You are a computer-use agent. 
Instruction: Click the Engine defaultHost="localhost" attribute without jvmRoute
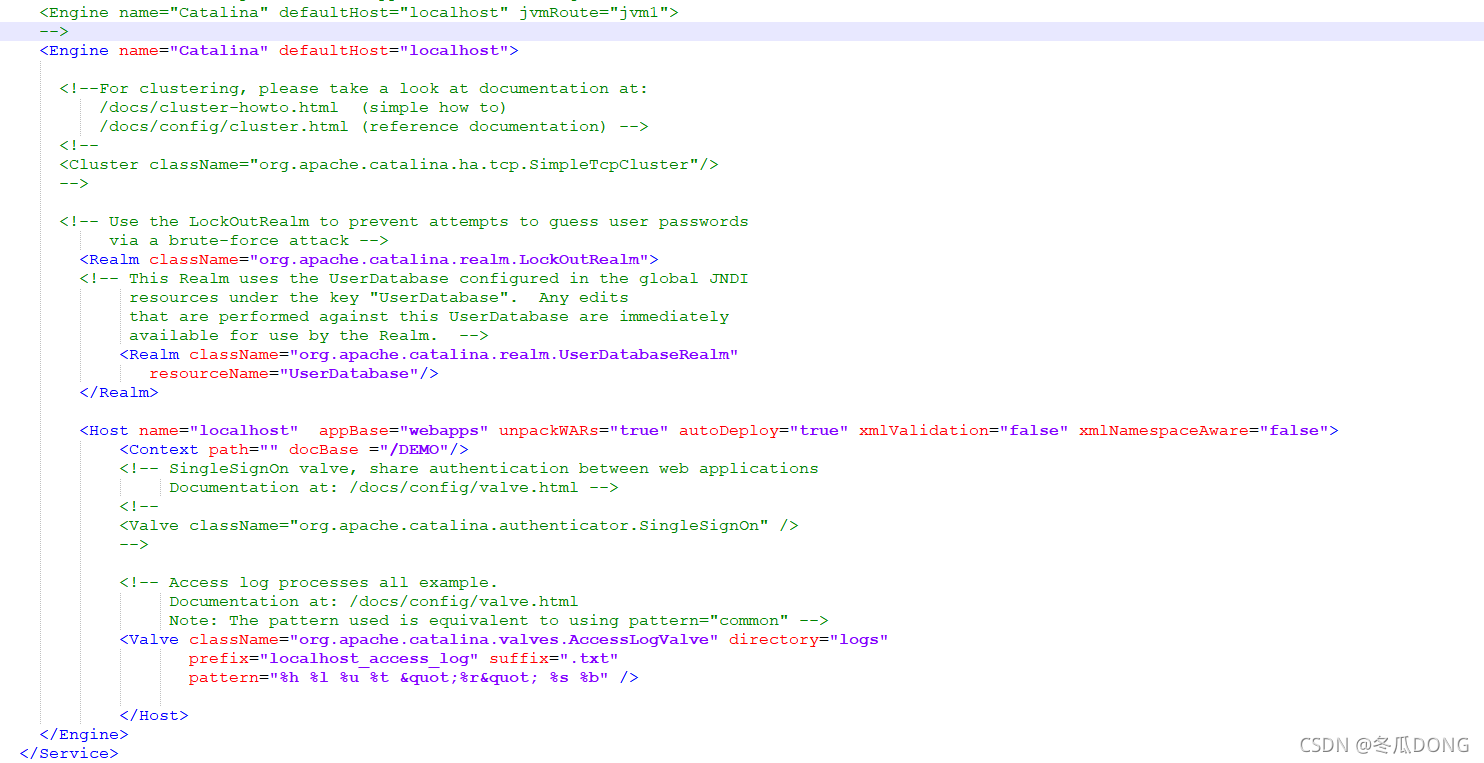[x=393, y=50]
